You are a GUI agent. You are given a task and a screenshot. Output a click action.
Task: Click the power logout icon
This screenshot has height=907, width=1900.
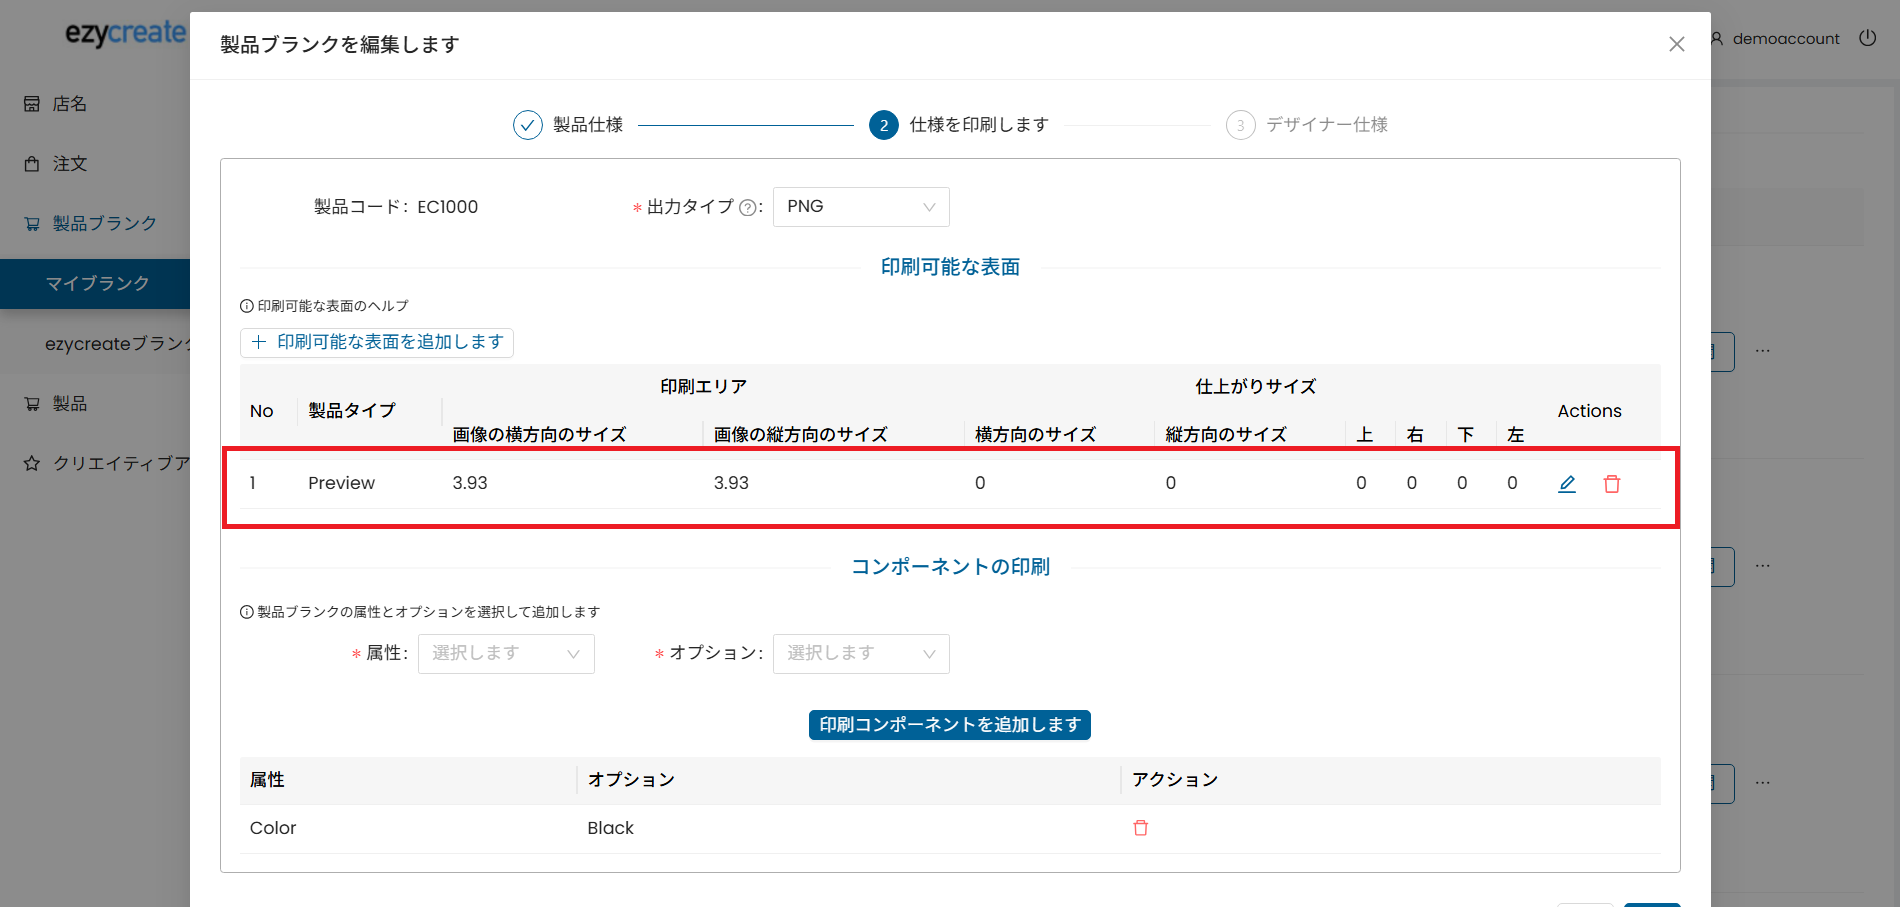(x=1868, y=38)
